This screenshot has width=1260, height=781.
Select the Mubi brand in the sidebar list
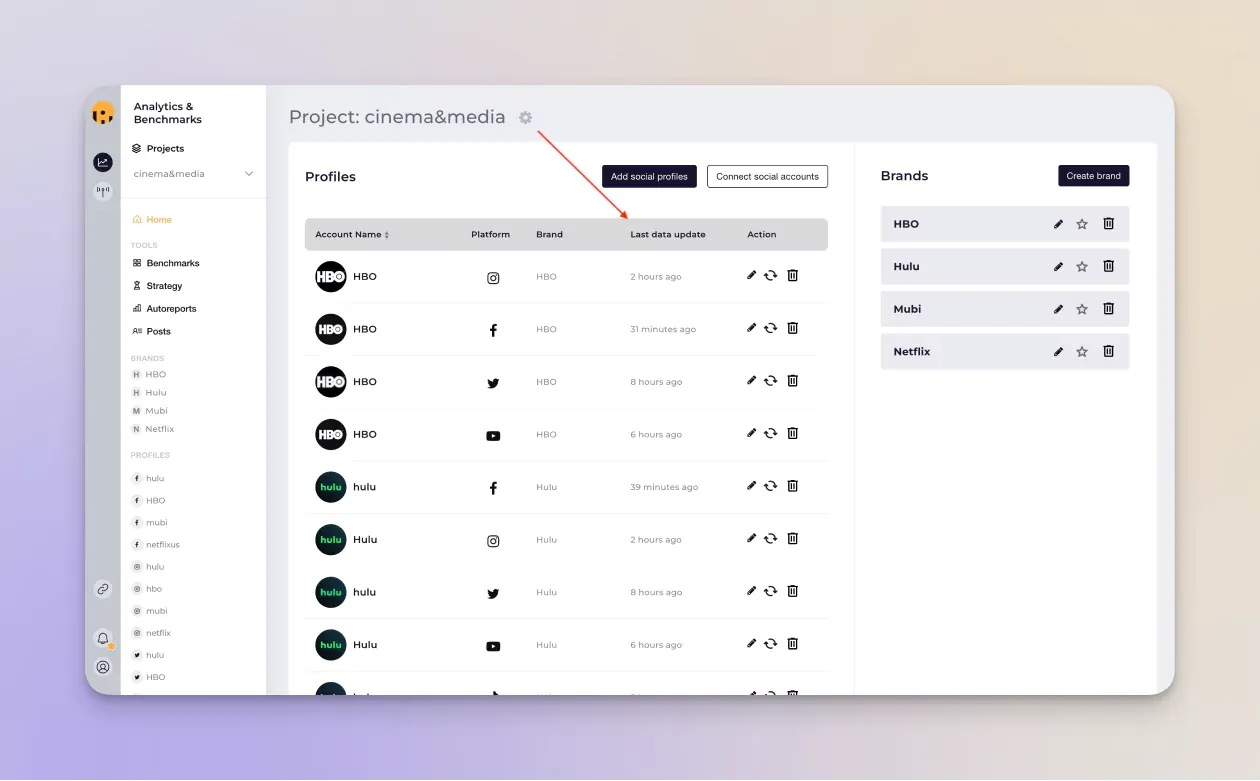150,411
